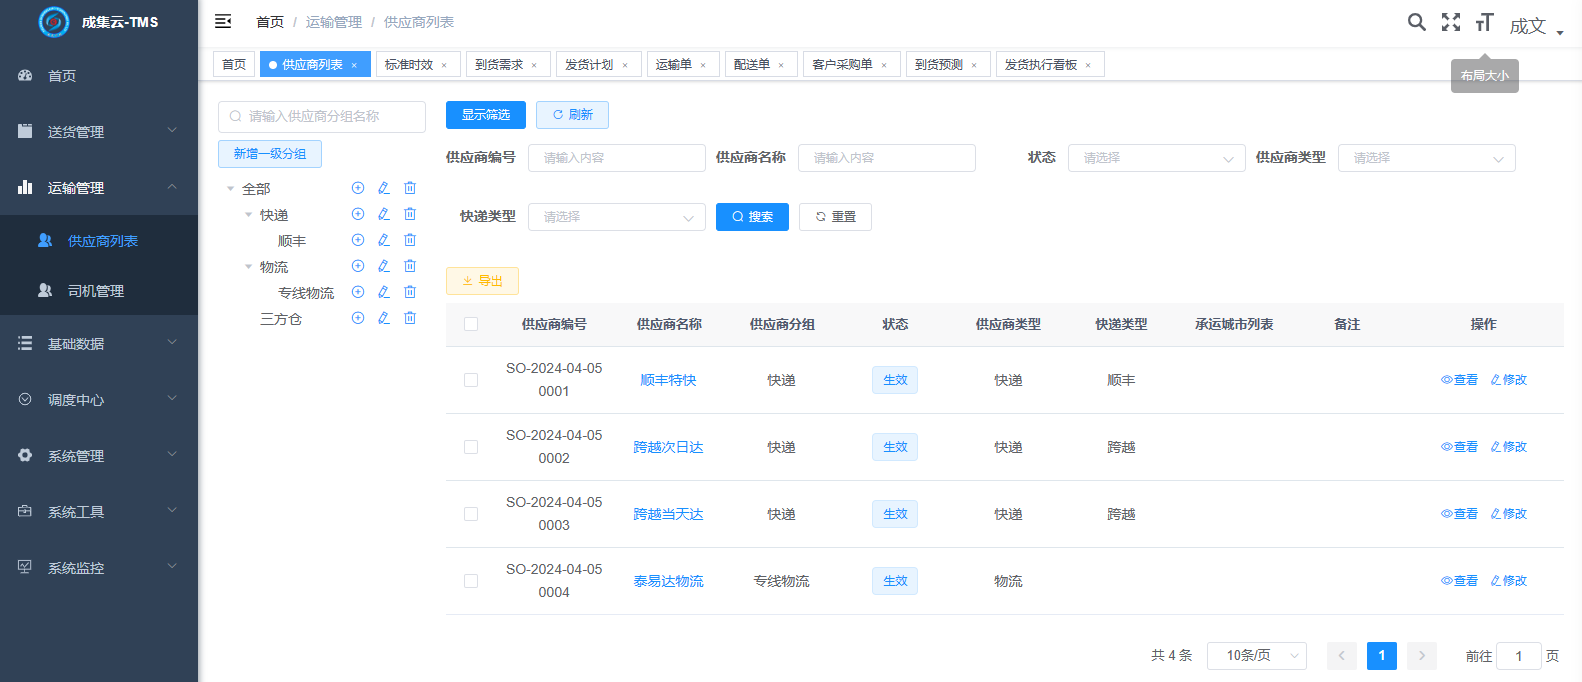
Task: Toggle fullscreen mode icon
Action: click(1450, 22)
